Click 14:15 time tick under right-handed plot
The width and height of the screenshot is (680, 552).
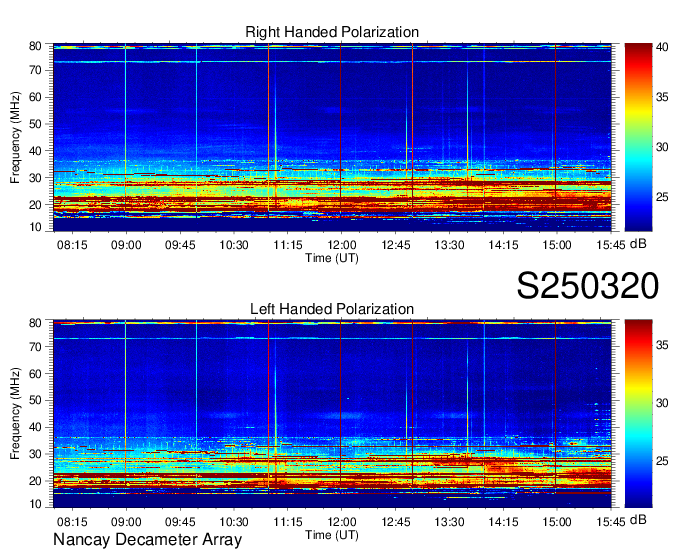click(x=503, y=245)
